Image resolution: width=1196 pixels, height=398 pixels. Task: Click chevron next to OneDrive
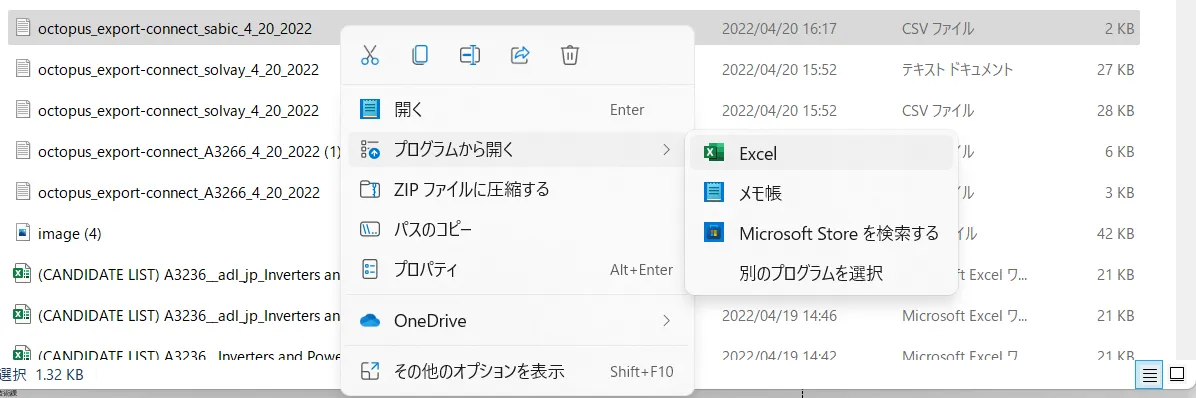[x=667, y=321]
